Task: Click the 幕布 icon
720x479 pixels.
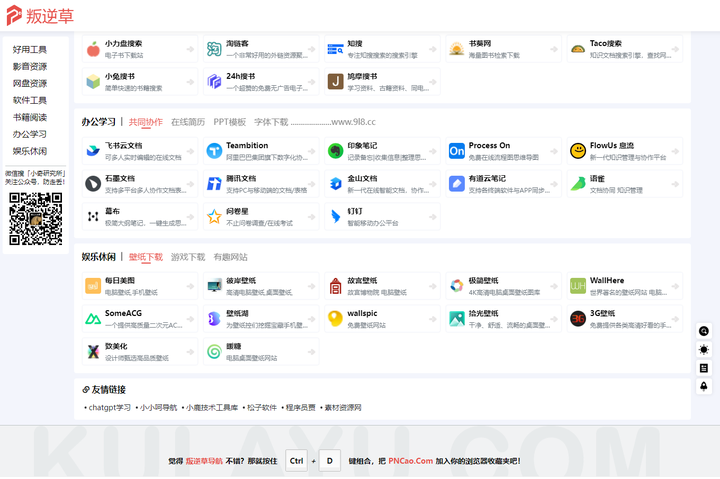Action: pos(93,216)
